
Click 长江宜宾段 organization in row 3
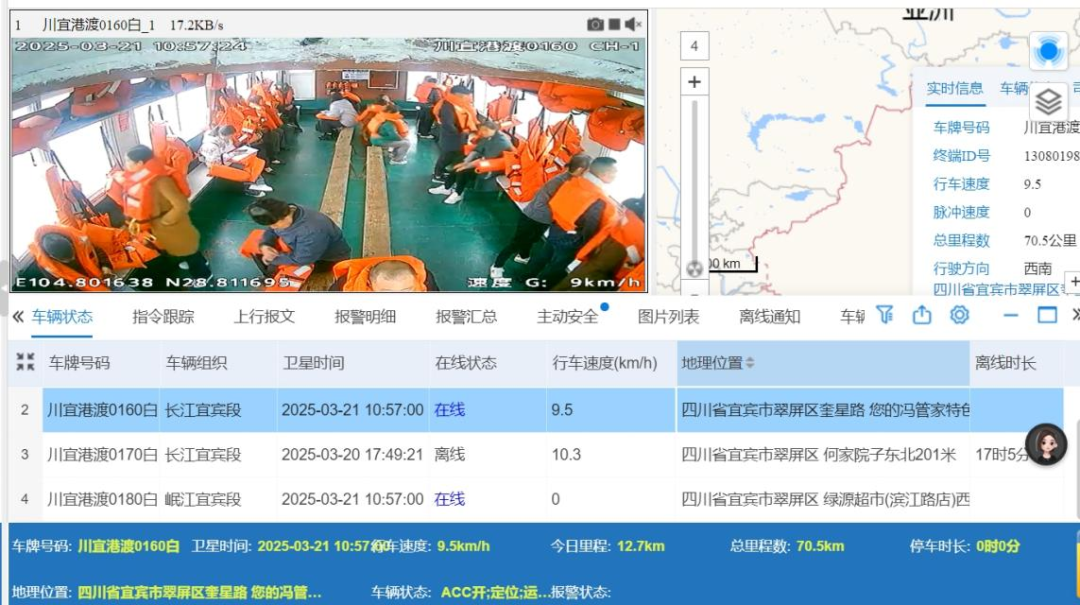[202, 455]
